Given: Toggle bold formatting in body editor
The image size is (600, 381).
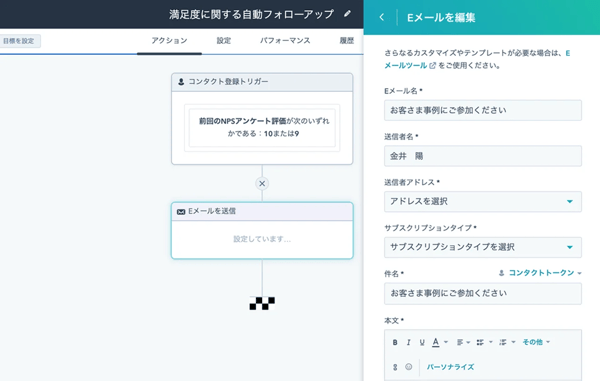Looking at the screenshot, I should 395,342.
